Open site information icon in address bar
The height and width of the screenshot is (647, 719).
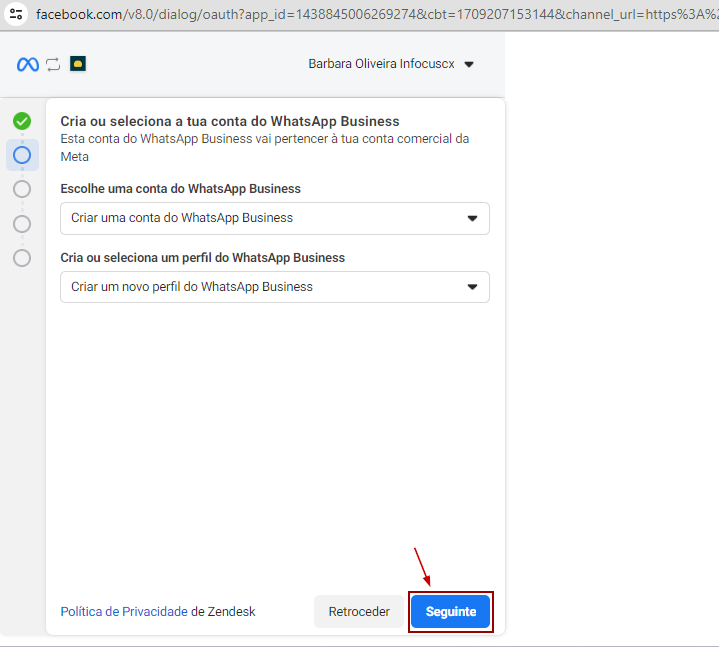pyautogui.click(x=16, y=15)
